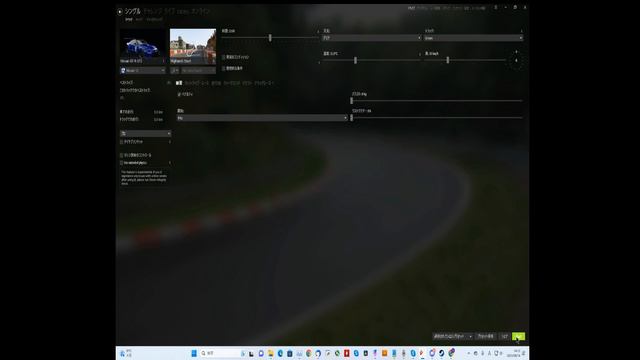This screenshot has height=360, width=640.
Task: Open the assists preset dropdown in left panel
Action: tap(145, 133)
